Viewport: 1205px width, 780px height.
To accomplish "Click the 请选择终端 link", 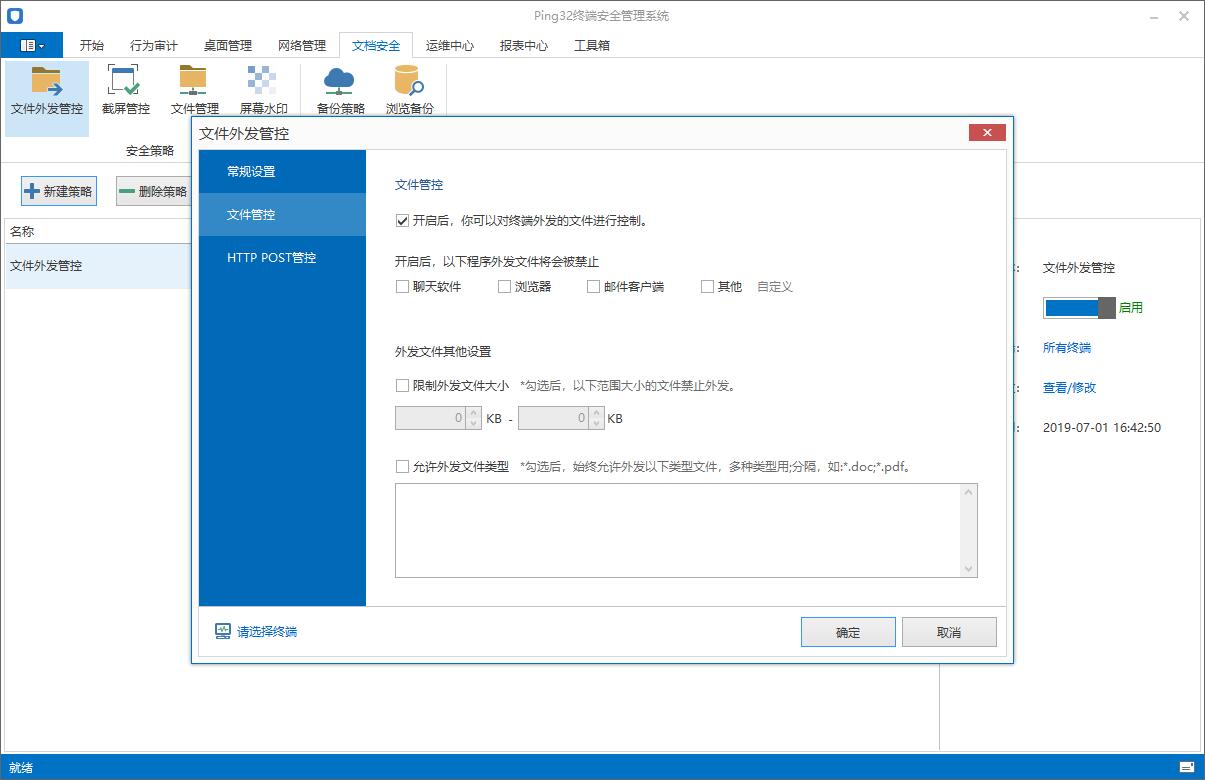I will coord(267,632).
